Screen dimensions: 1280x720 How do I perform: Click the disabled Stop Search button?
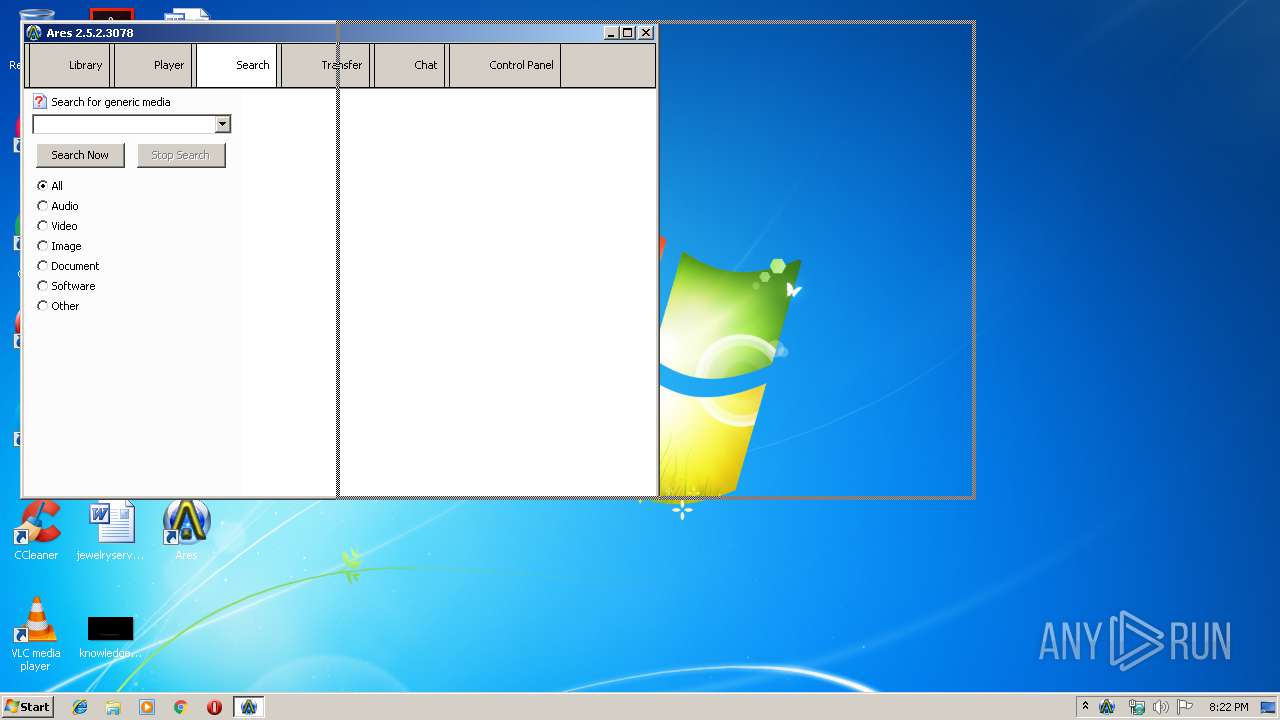coord(180,155)
